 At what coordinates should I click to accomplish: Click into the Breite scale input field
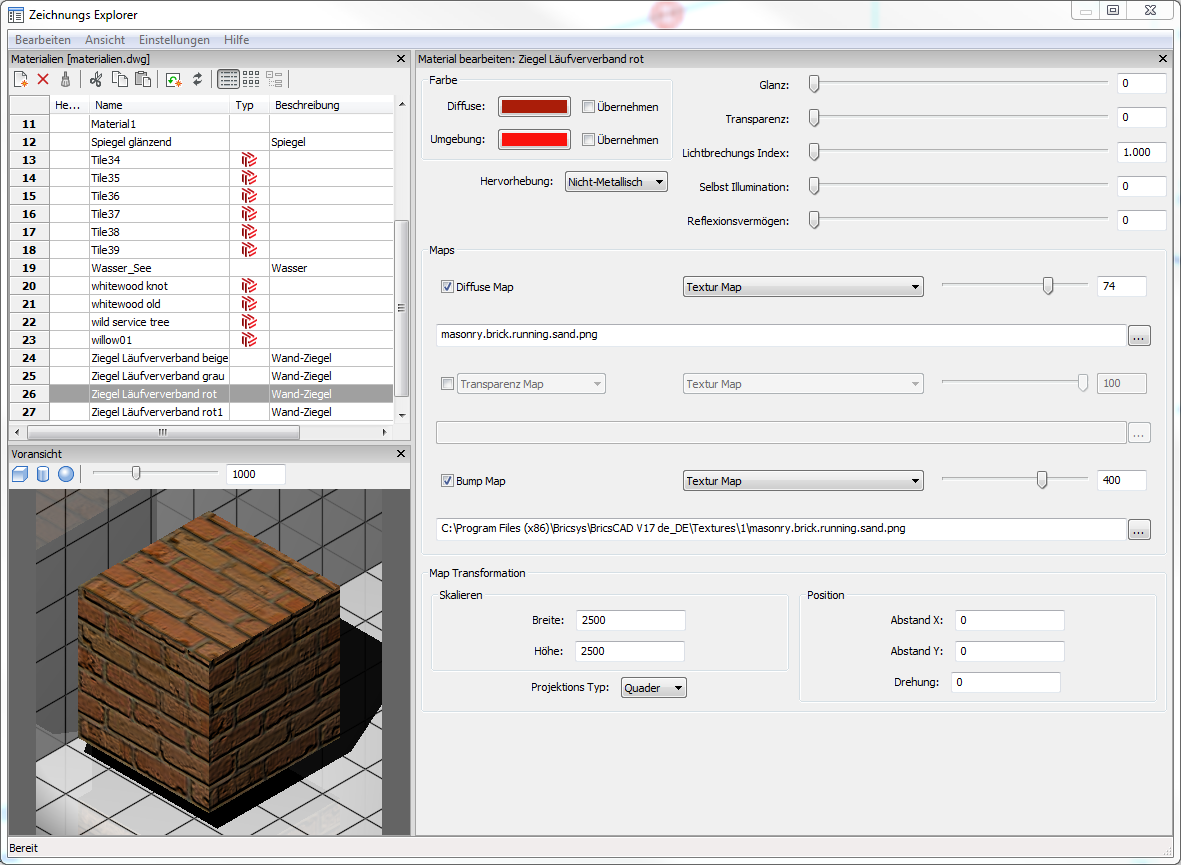pos(630,620)
